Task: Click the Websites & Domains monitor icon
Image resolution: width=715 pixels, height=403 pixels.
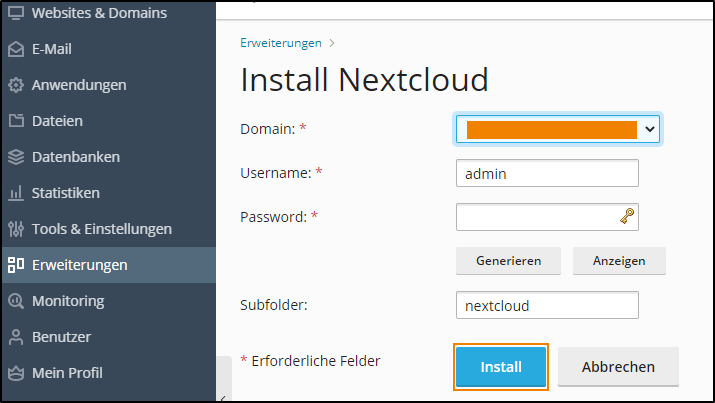Action: (x=15, y=14)
